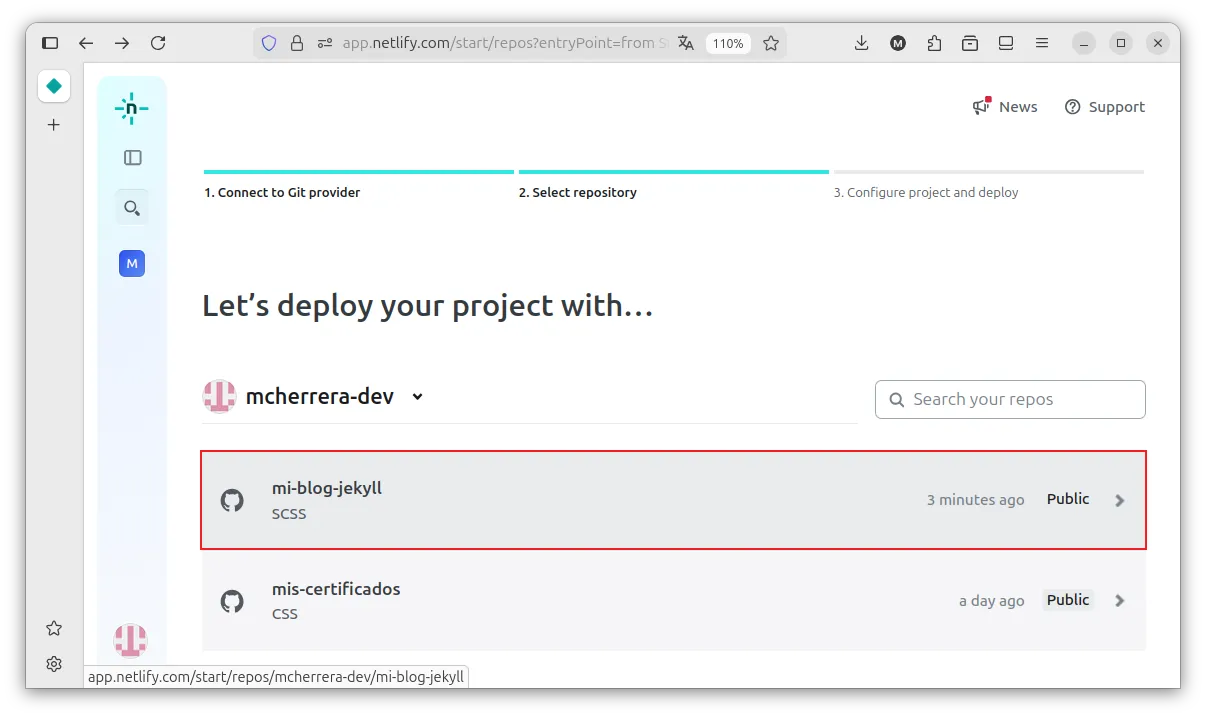Select the mi-blog-jekyll repository
1206x717 pixels.
(327, 489)
